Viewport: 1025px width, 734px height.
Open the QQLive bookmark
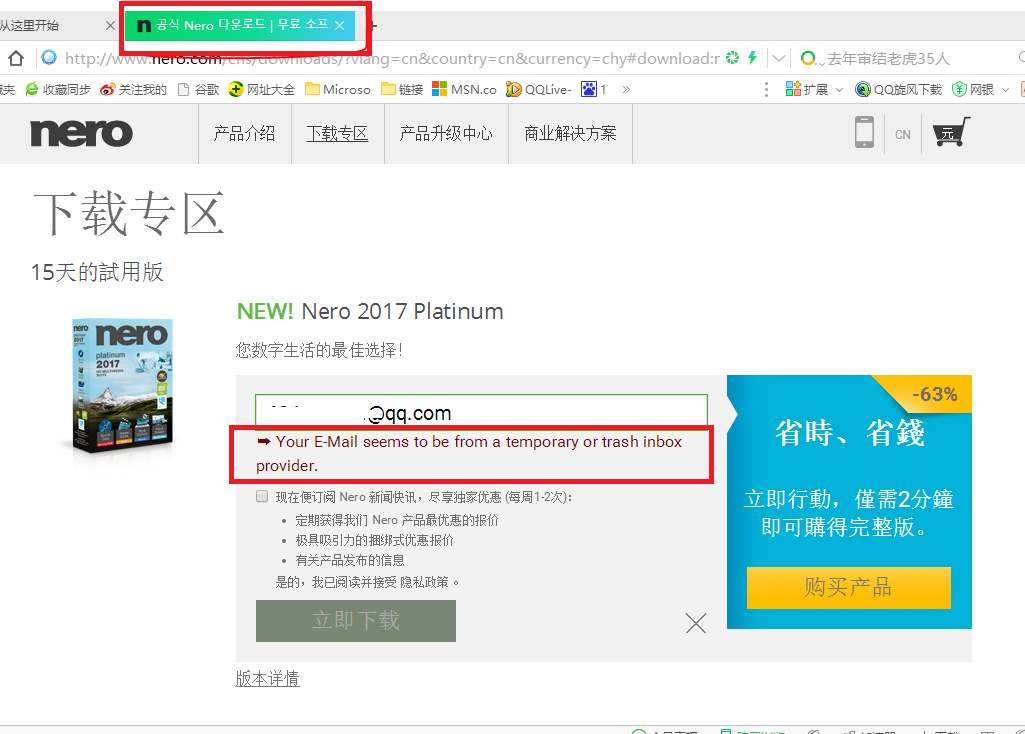(x=539, y=90)
